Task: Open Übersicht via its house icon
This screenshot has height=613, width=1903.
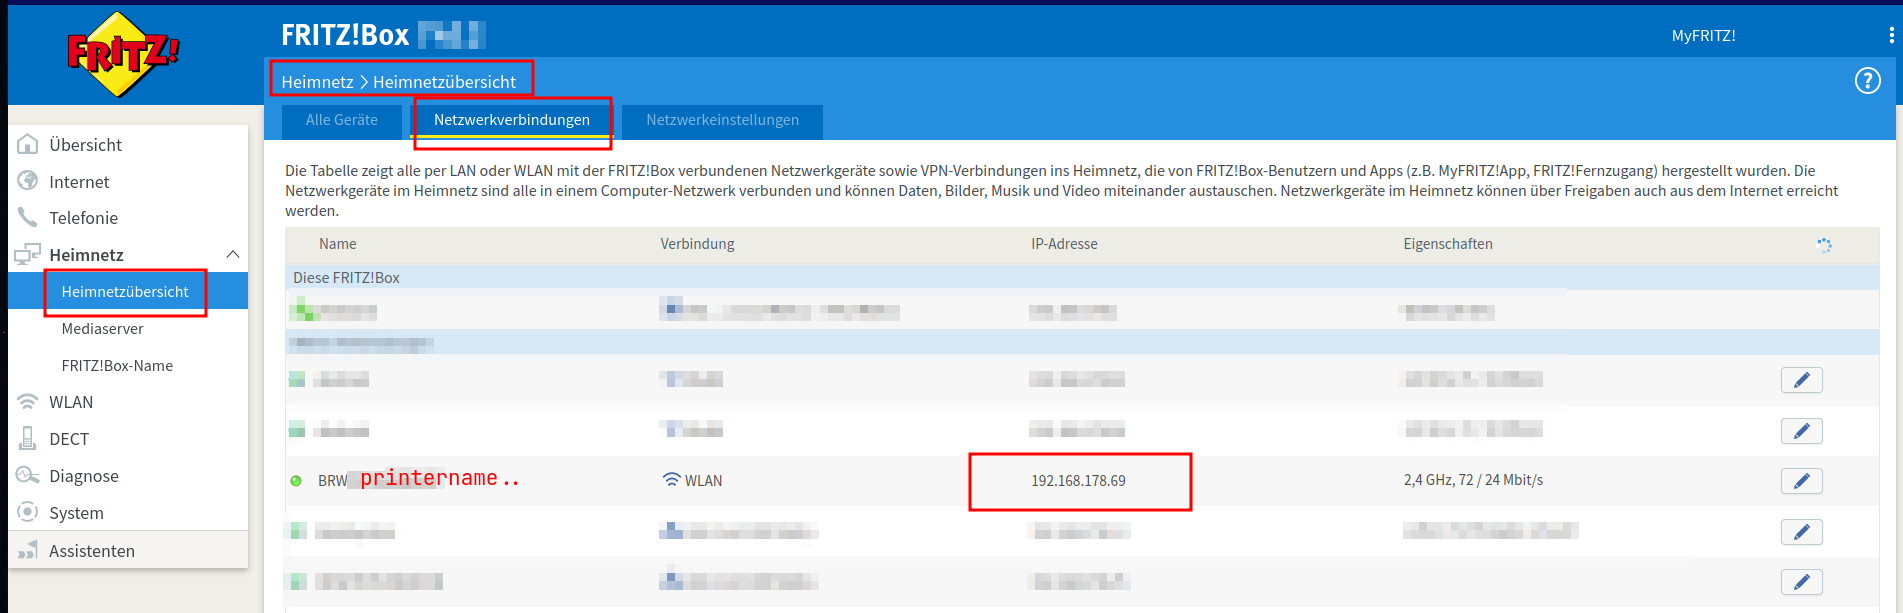Action: click(x=28, y=145)
